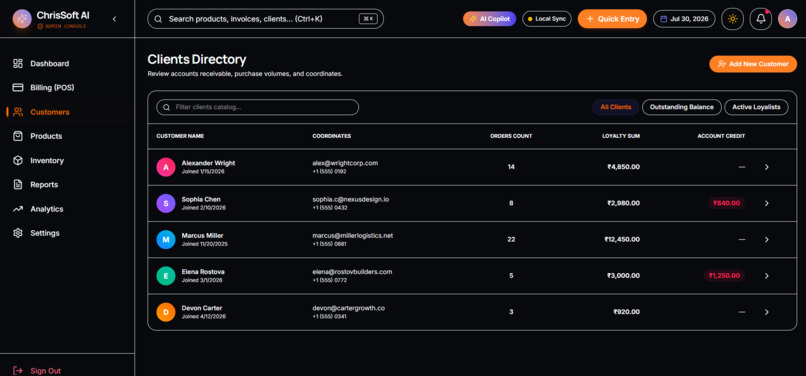Click the Settings gear icon
This screenshot has height=376, width=806.
pyautogui.click(x=18, y=233)
